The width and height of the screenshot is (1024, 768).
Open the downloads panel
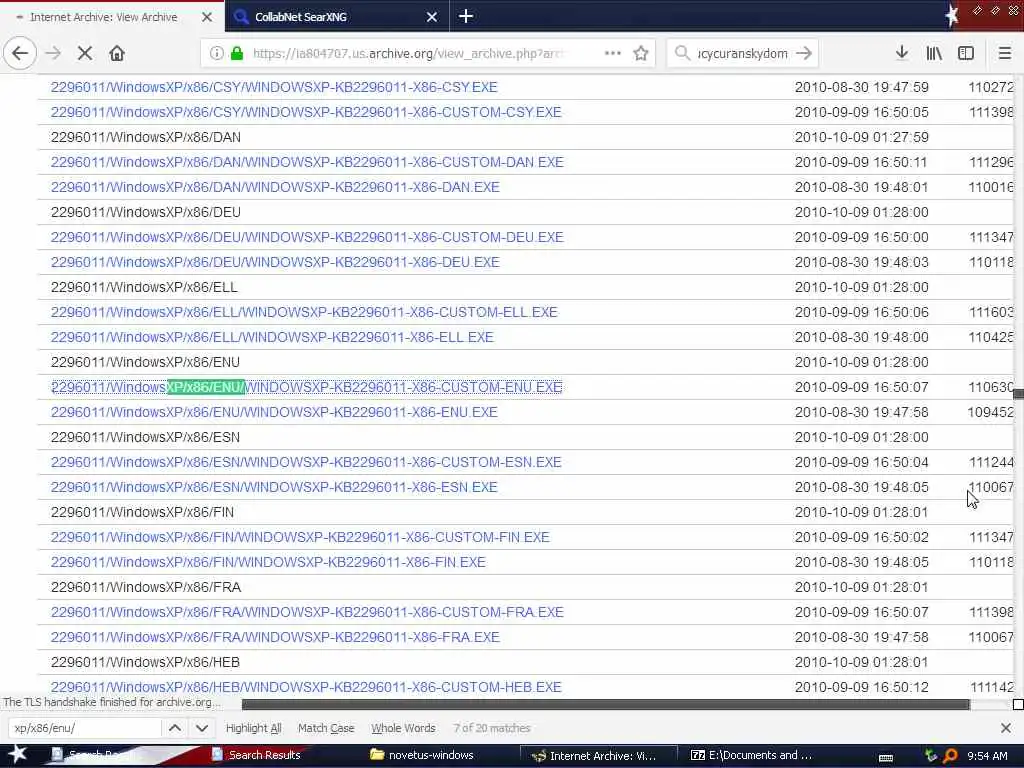(x=902, y=53)
